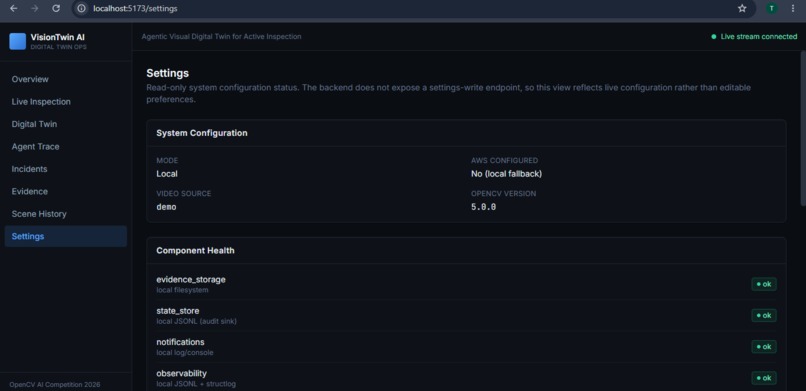The height and width of the screenshot is (391, 806).
Task: Click the browser back arrow
Action: 14,8
